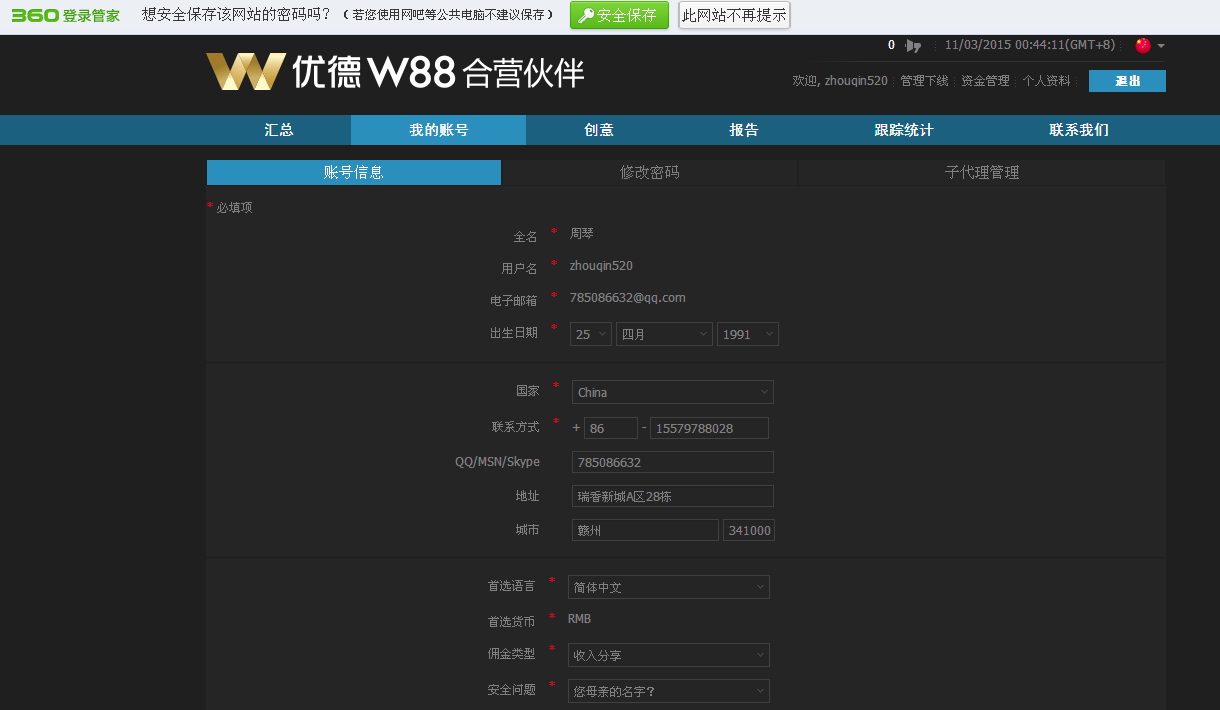Expand the language arrow beside the flag
Screen dimensions: 1220x710
point(1161,46)
